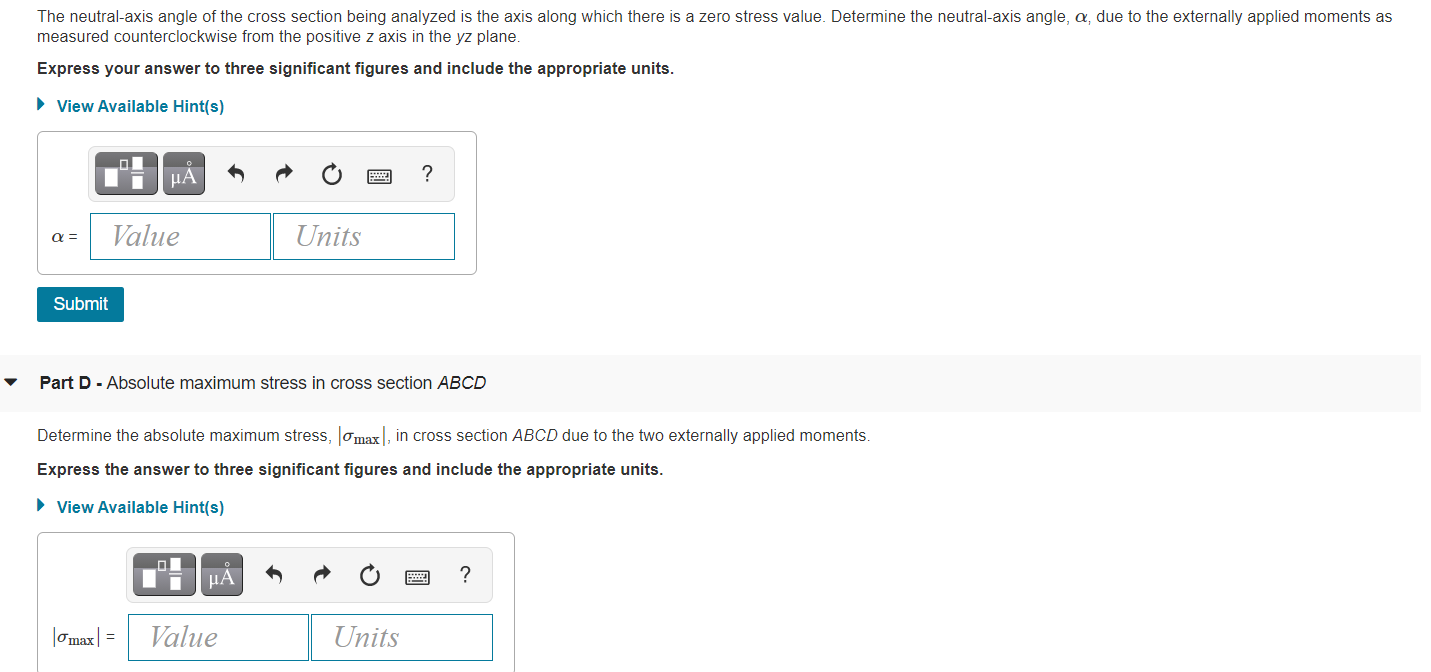This screenshot has height=672, width=1431.
Task: Collapse Part D using its disclosure triangle
Action: (11, 380)
